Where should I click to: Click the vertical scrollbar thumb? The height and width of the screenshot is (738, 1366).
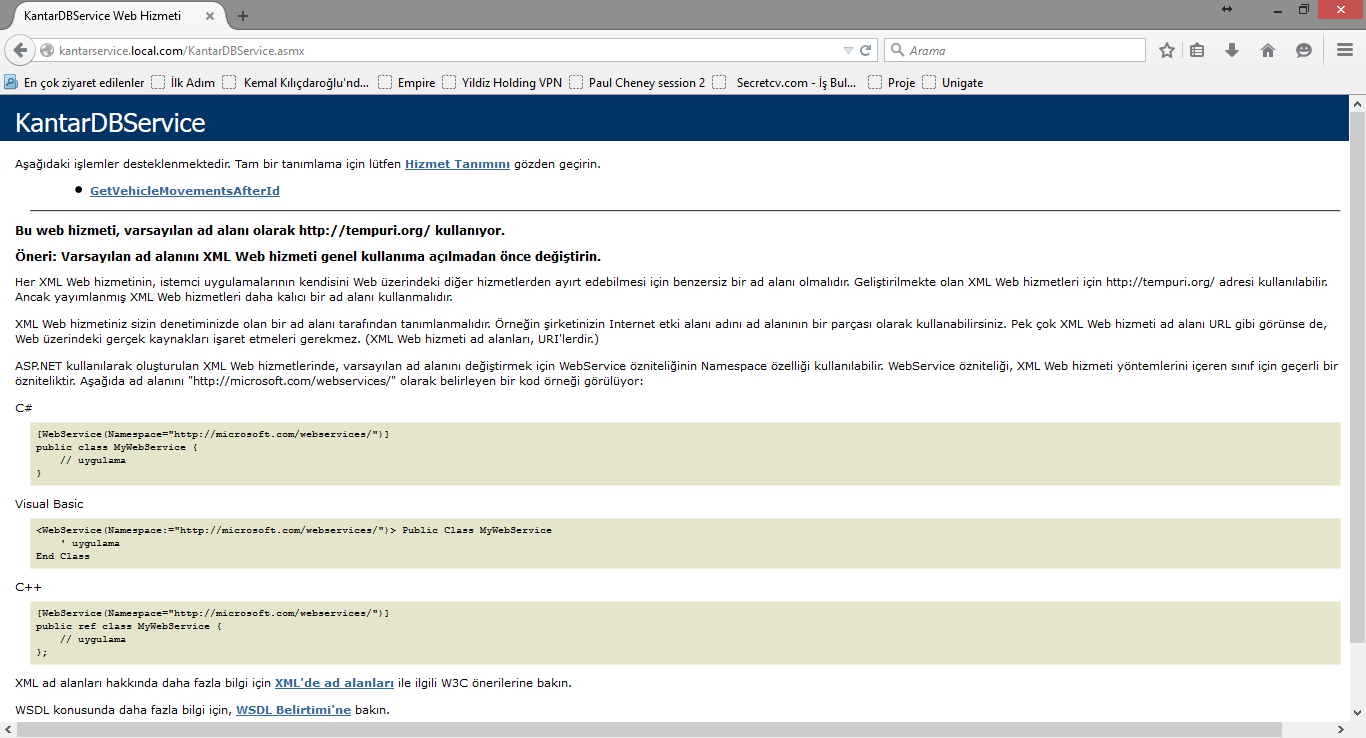1357,377
